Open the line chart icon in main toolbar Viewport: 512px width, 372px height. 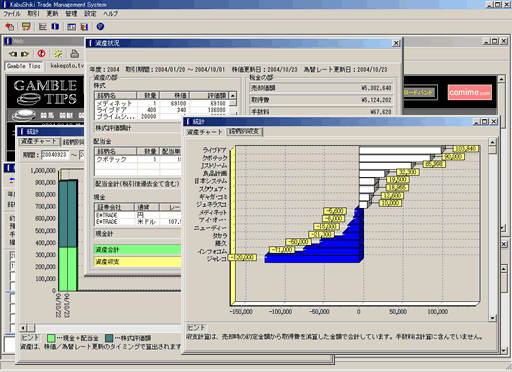pos(43,26)
